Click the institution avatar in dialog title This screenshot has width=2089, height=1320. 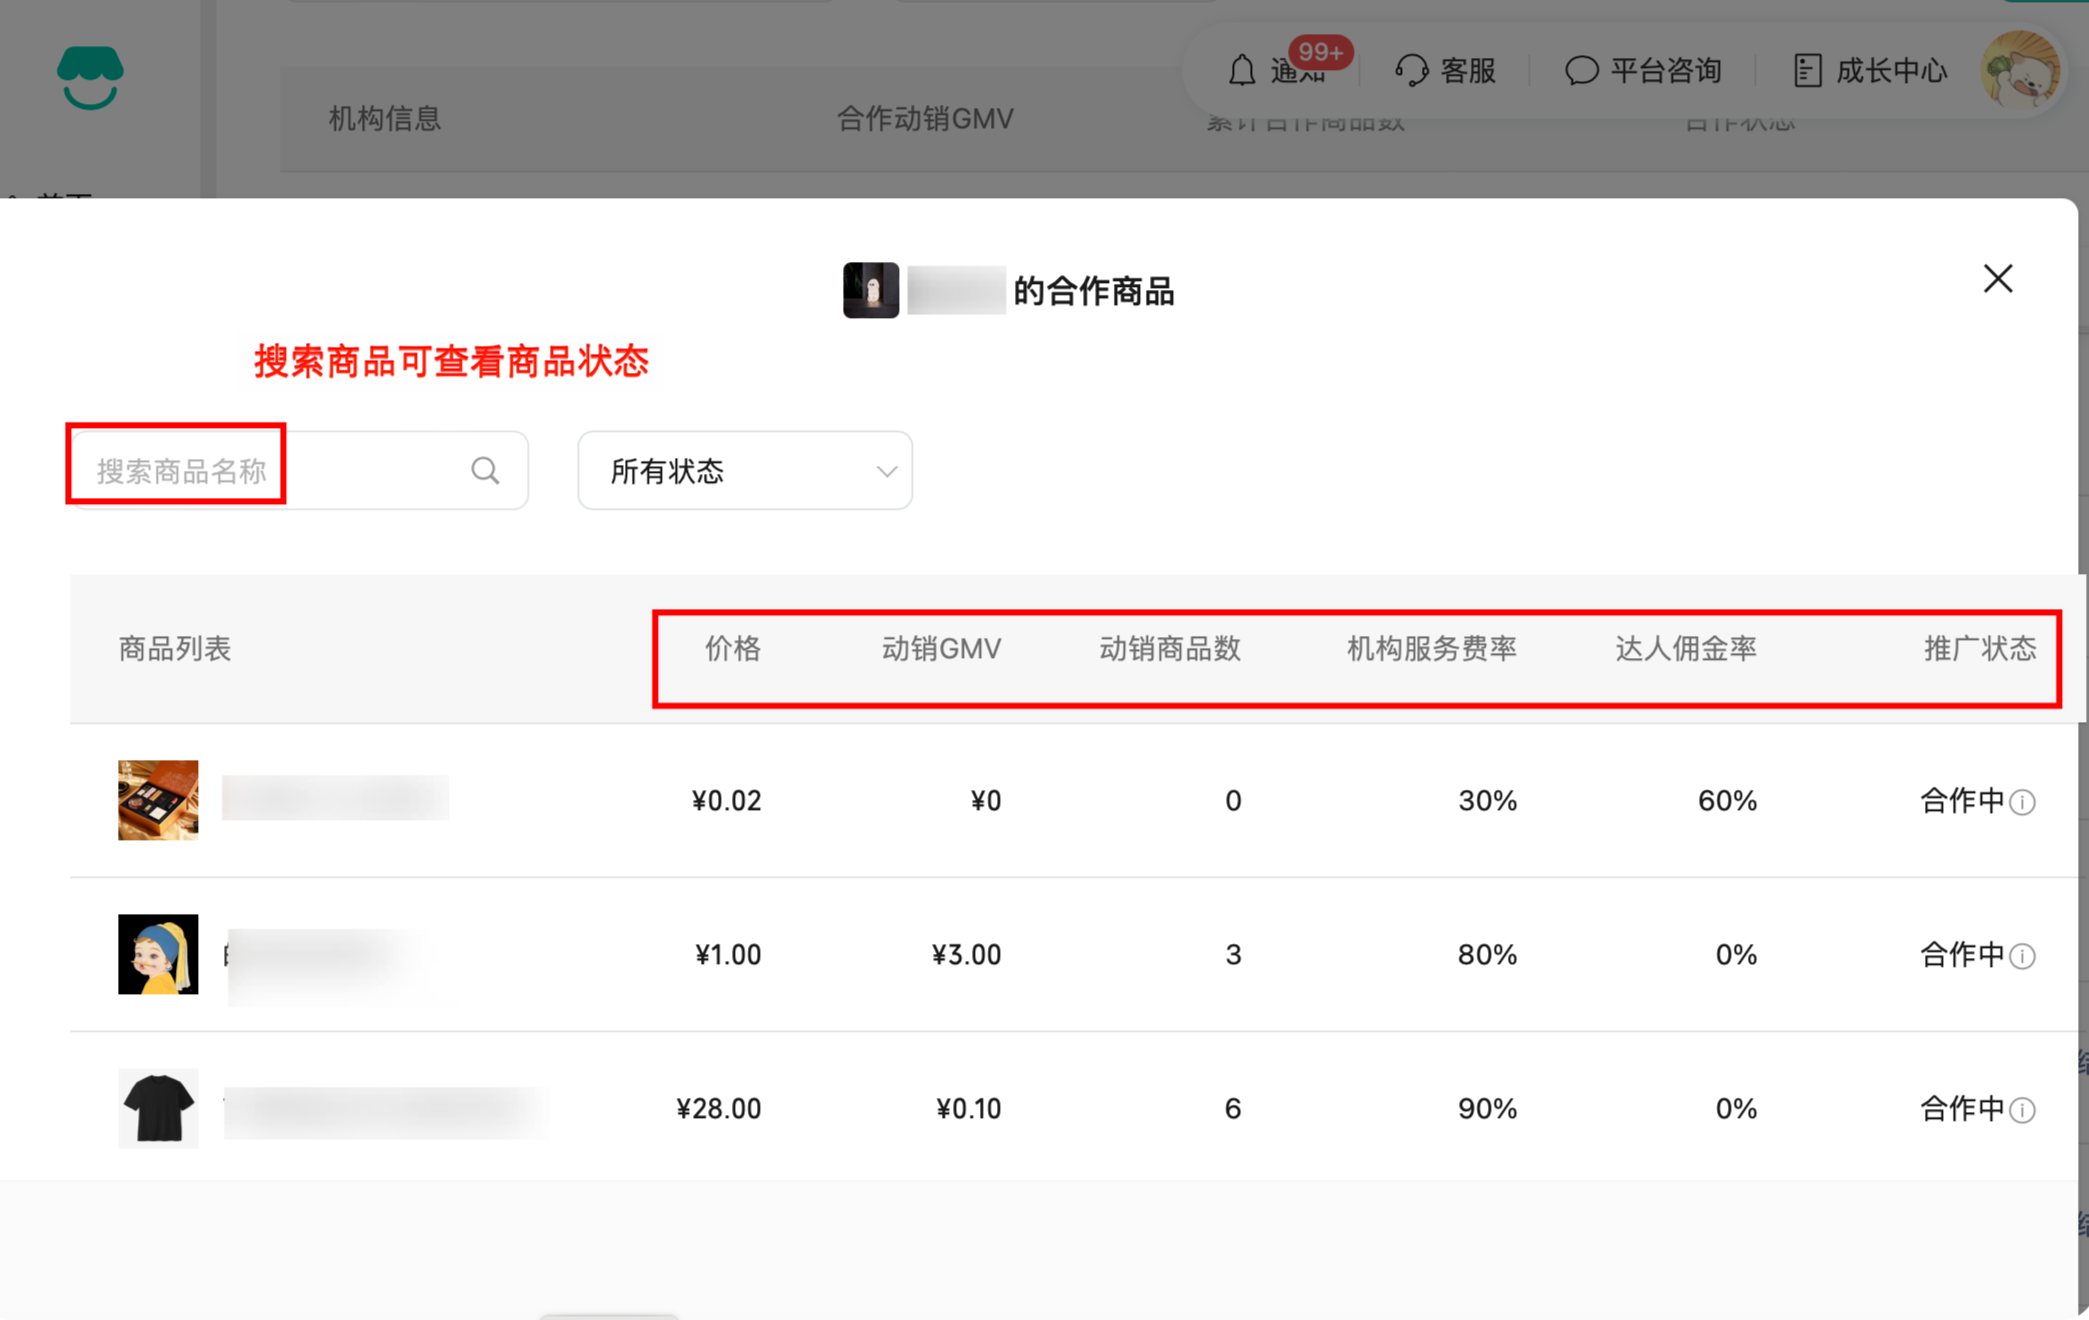pos(870,290)
